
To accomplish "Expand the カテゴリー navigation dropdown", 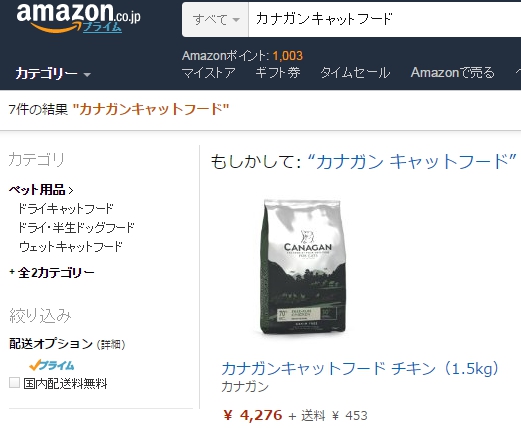I will click(x=53, y=73).
